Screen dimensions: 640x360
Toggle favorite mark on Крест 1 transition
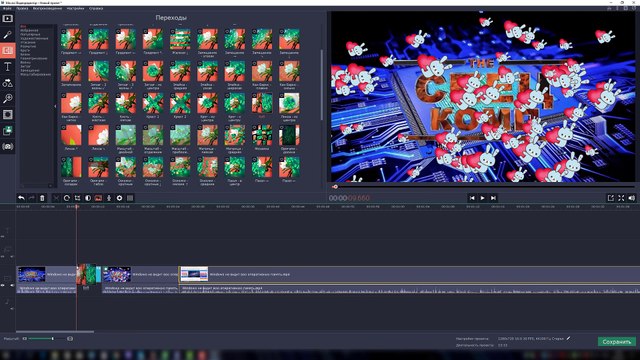click(145, 96)
